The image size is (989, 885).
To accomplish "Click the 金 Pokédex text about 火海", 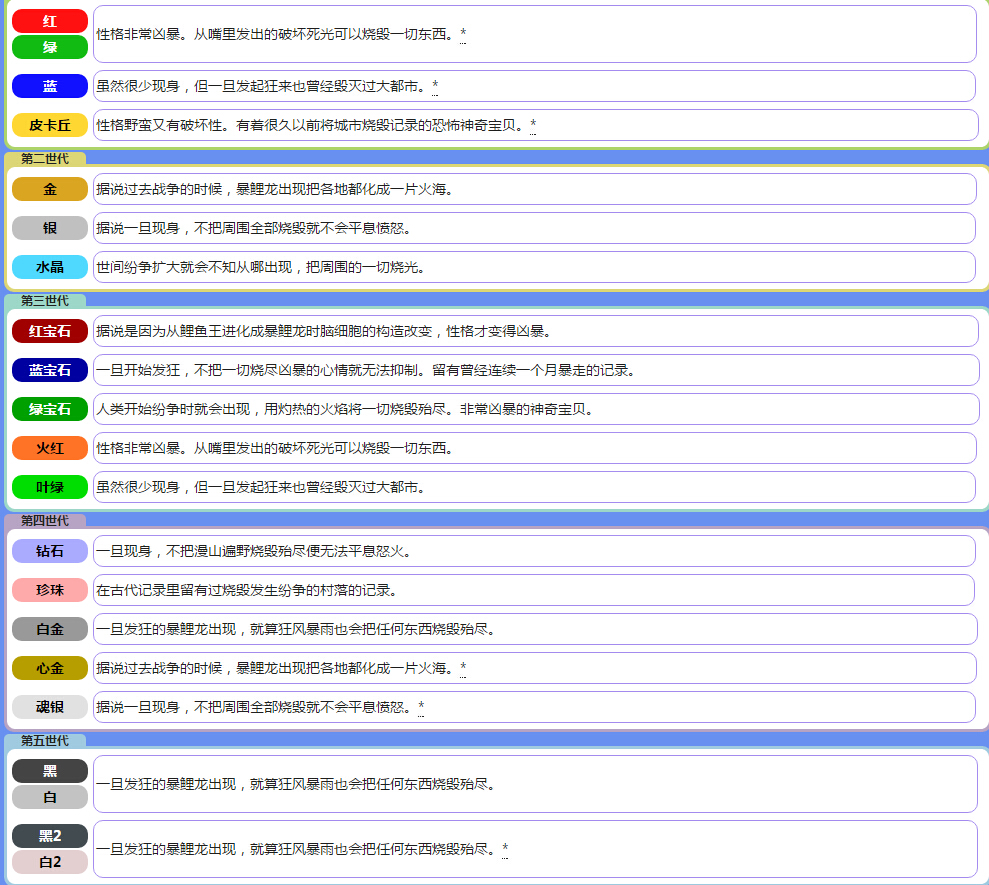I will pos(274,189).
